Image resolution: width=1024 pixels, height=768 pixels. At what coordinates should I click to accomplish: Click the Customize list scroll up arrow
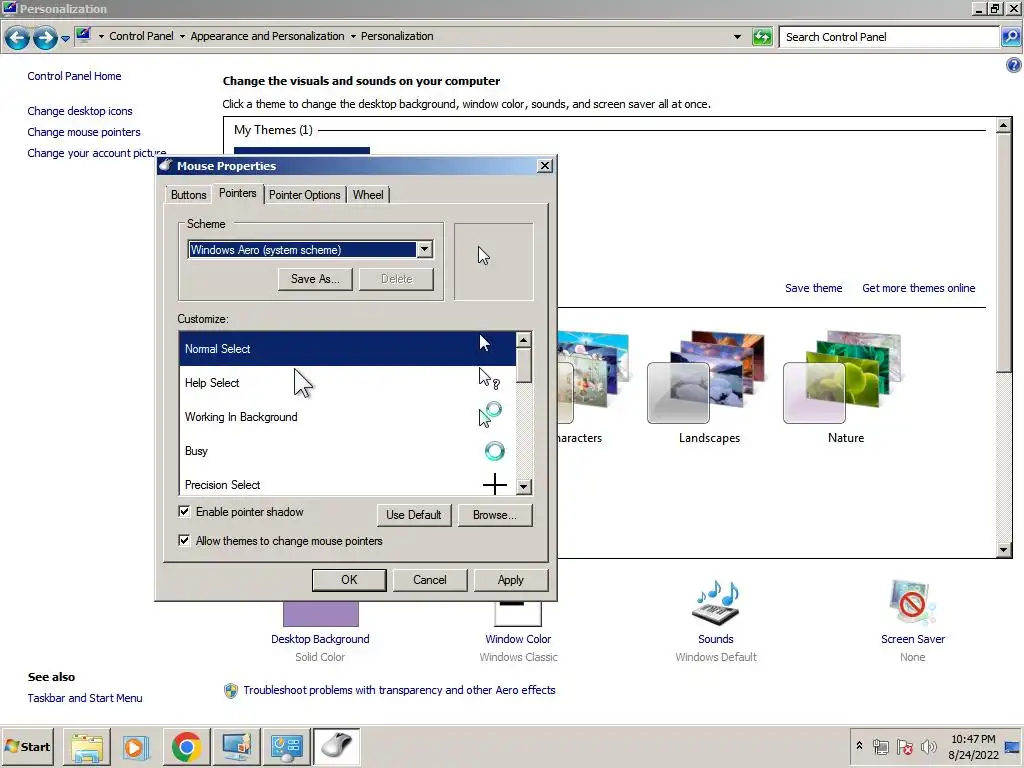(x=523, y=340)
